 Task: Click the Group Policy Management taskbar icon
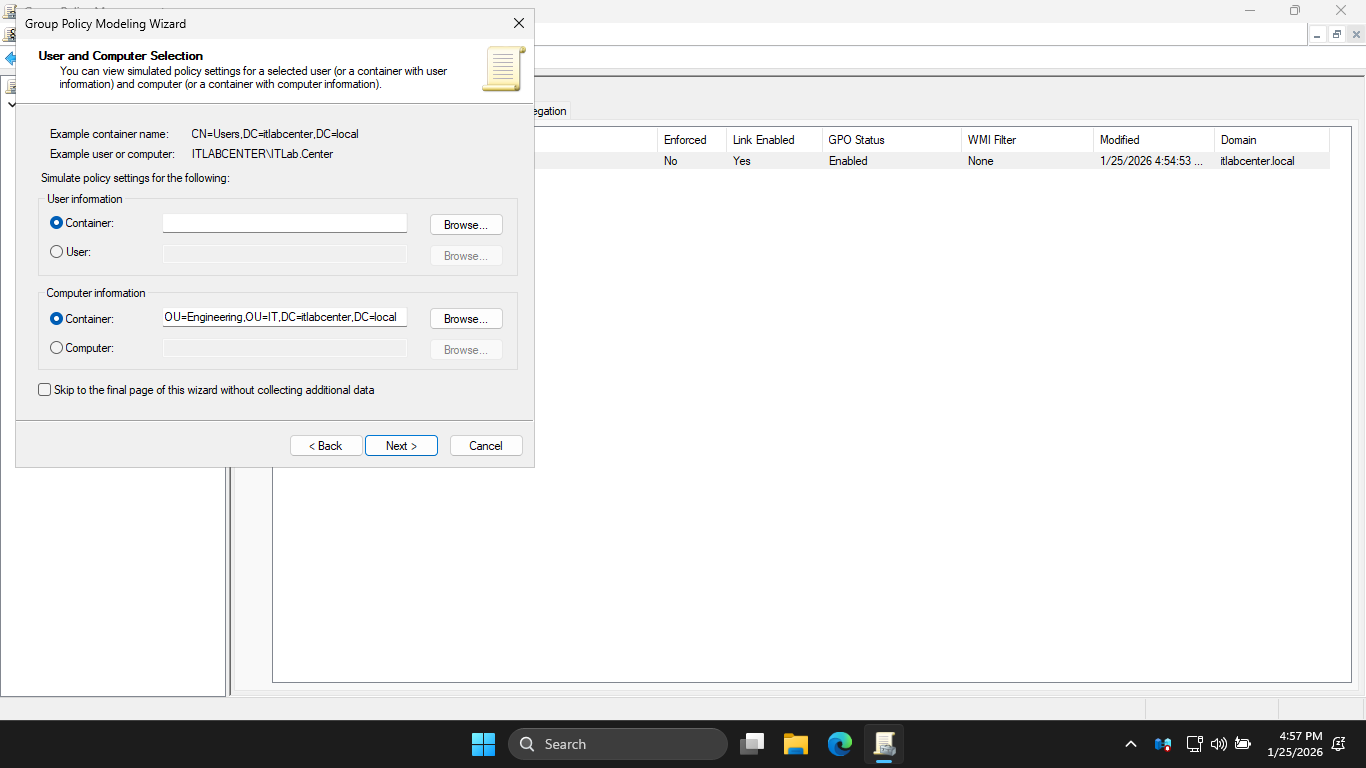coord(884,744)
